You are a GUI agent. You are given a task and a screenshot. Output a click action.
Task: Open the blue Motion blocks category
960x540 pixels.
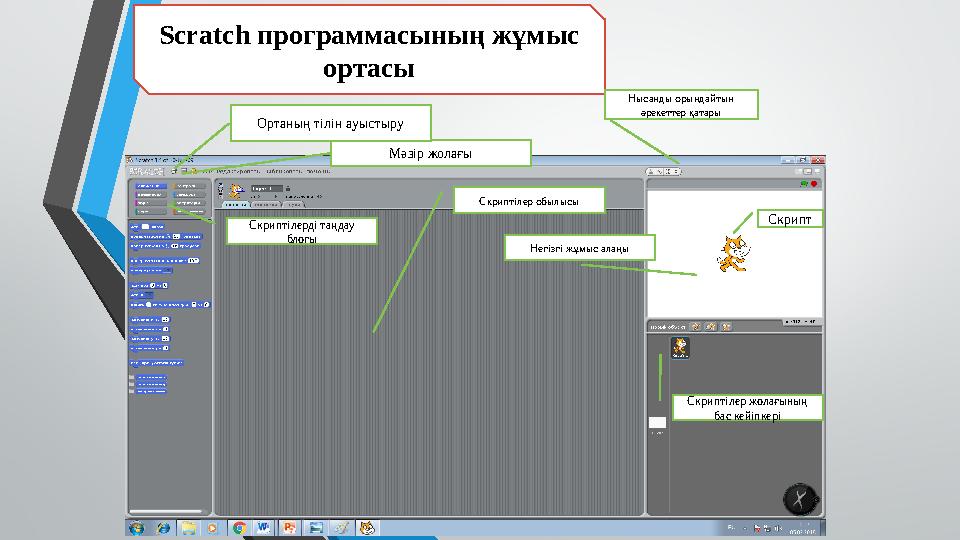151,186
